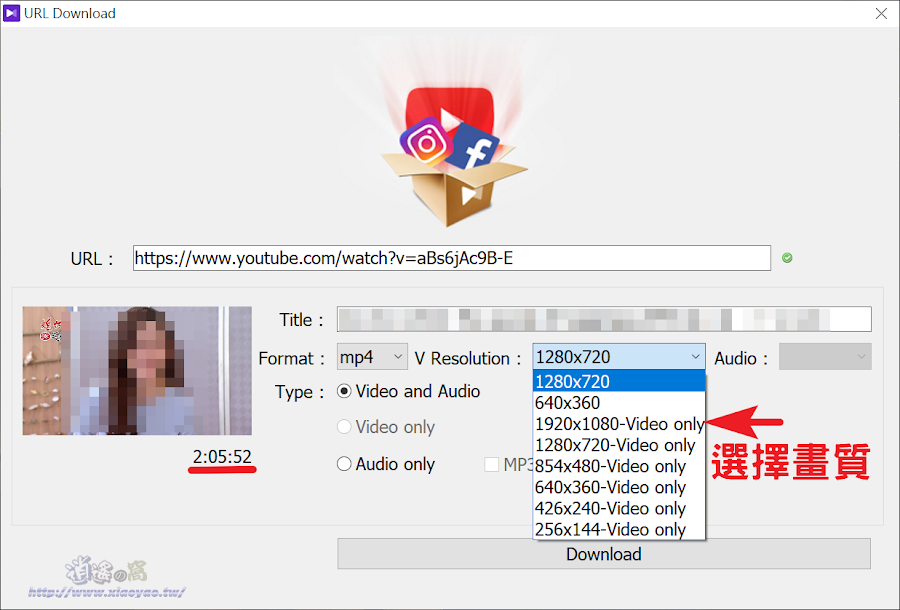
Task: Open the Audio dropdown
Action: (825, 357)
